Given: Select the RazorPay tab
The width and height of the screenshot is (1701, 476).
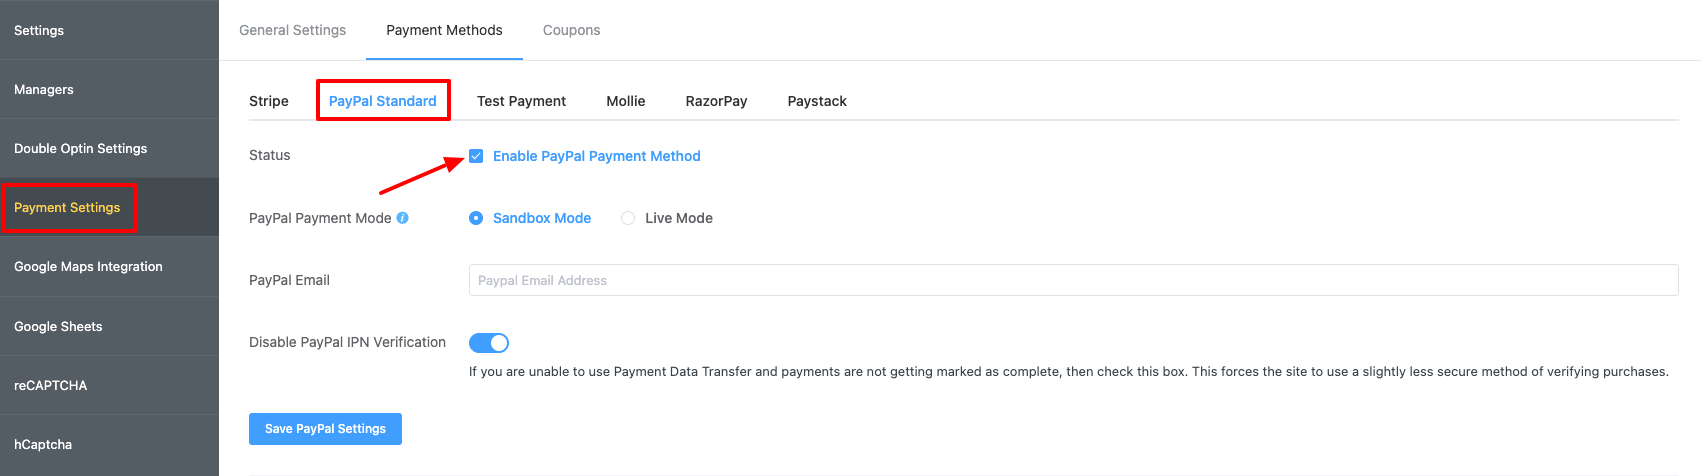Looking at the screenshot, I should 716,101.
